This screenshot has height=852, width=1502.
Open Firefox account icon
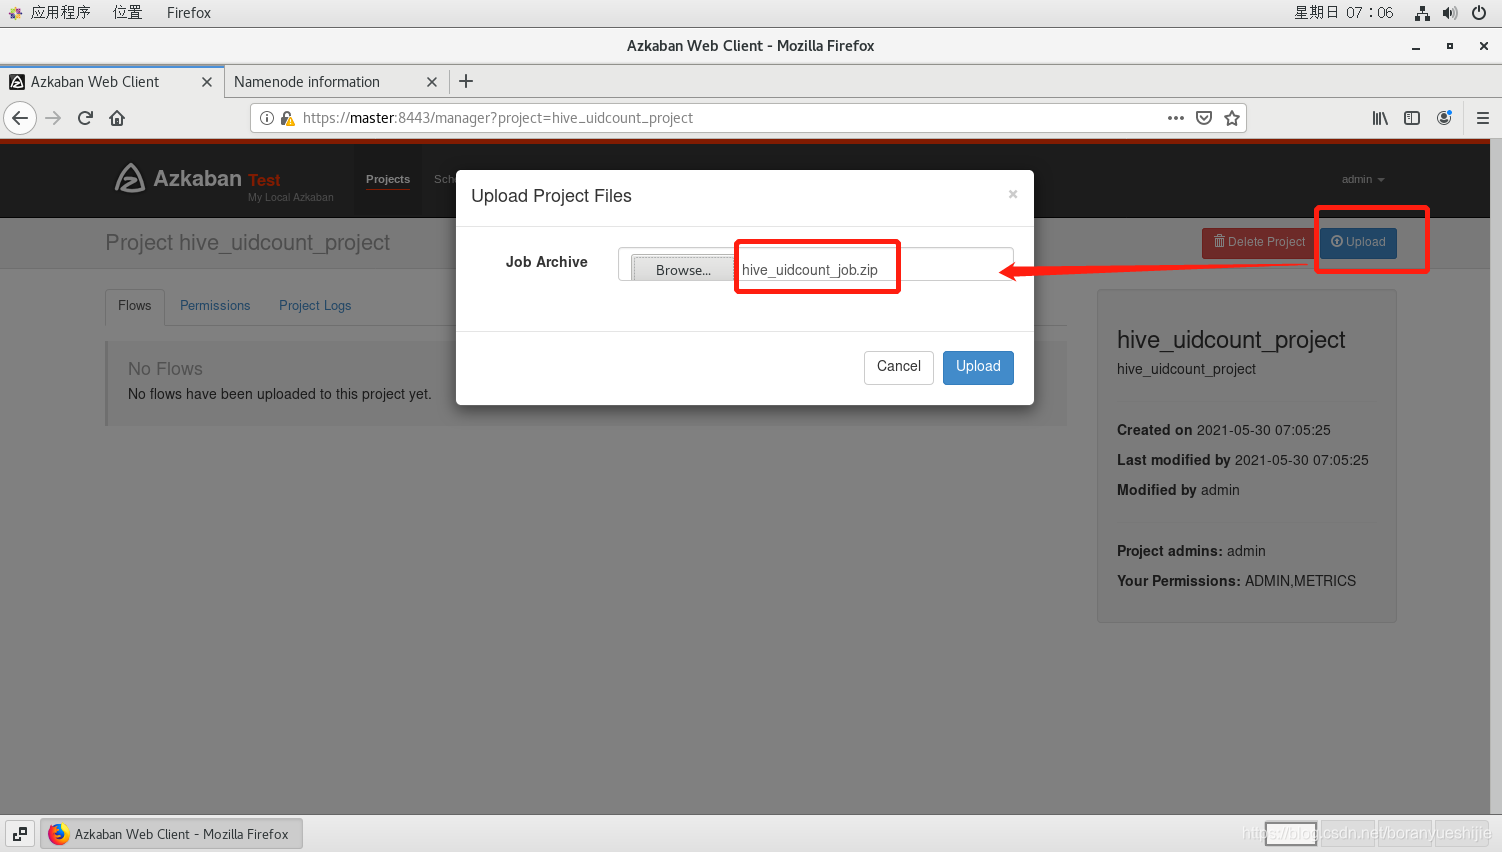tap(1444, 118)
